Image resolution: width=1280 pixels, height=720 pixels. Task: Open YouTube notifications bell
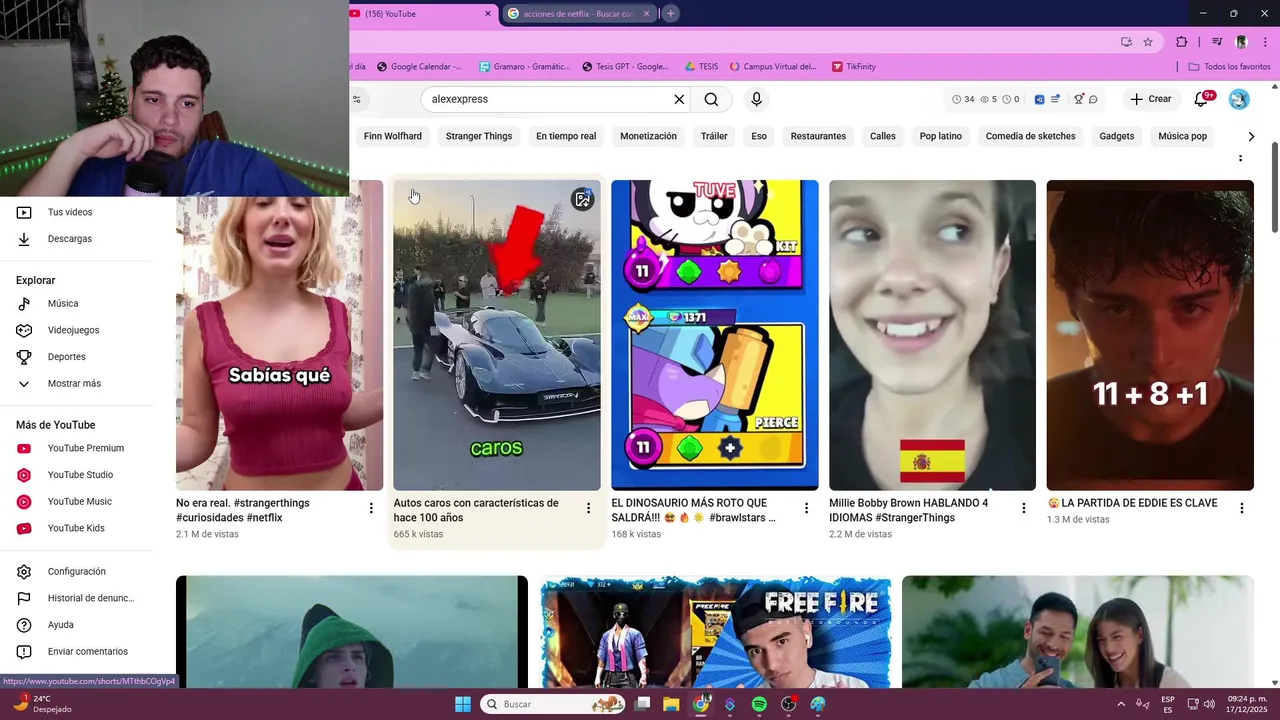tap(1203, 99)
